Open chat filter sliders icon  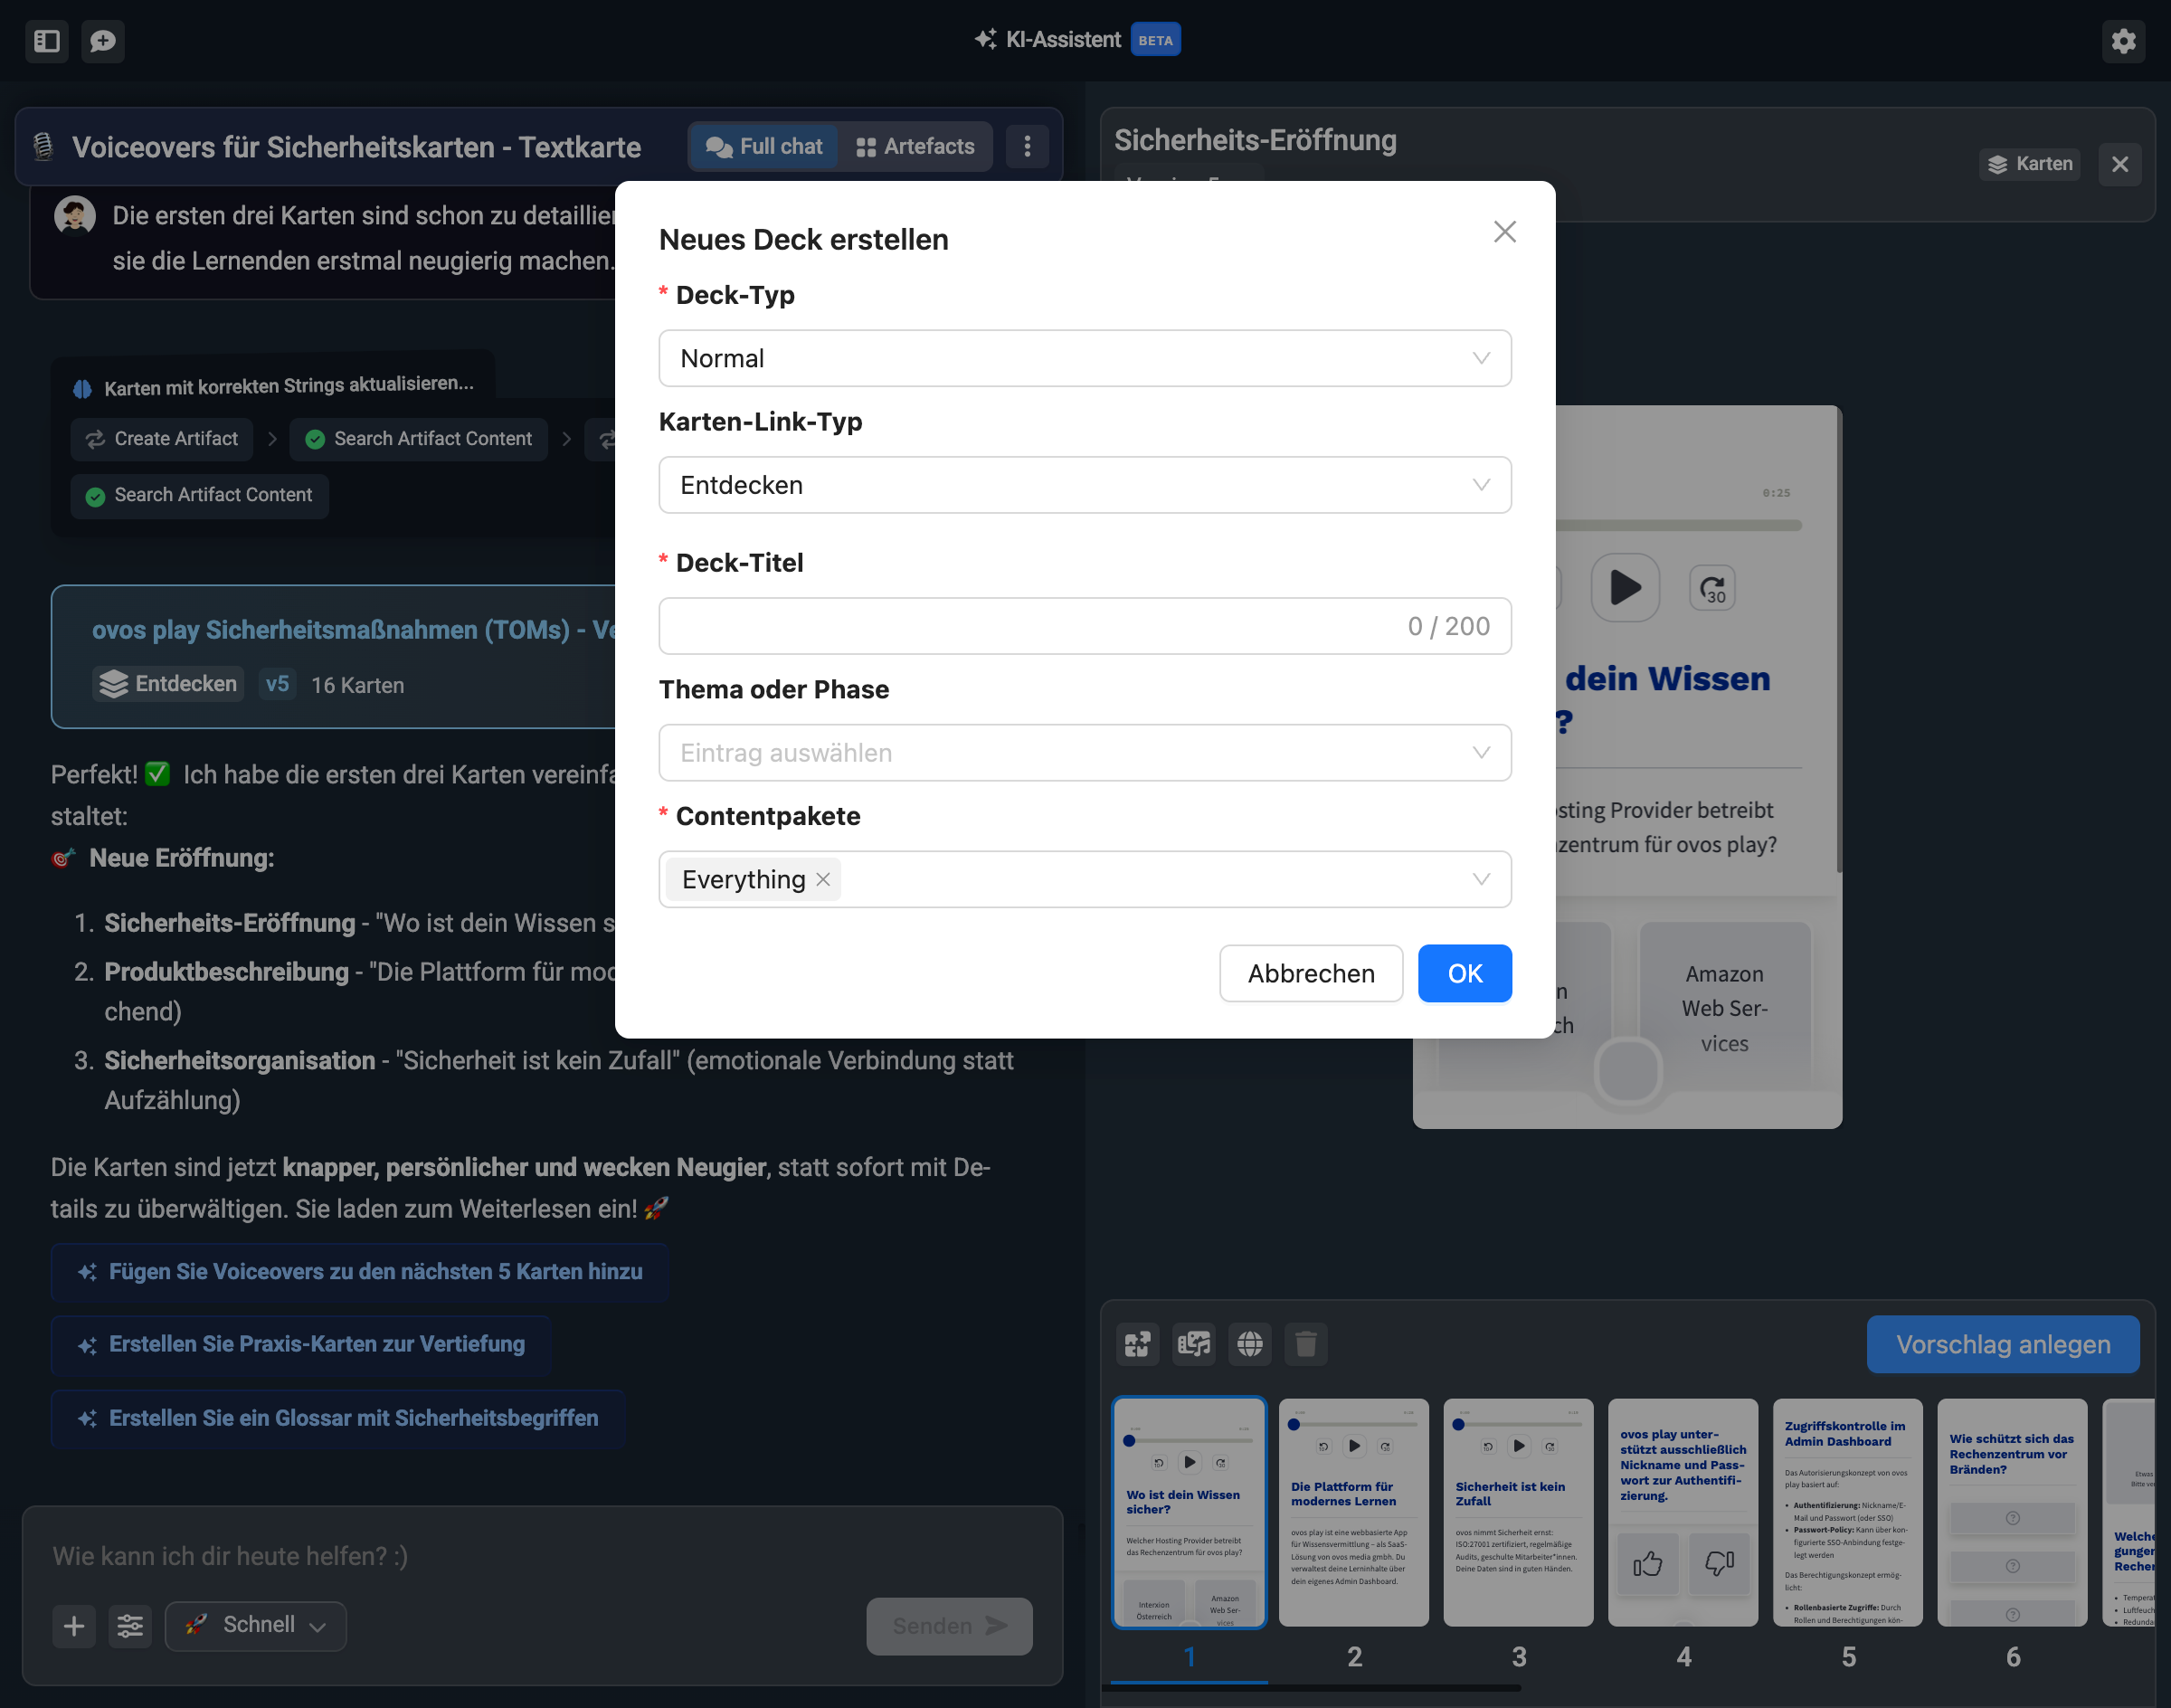click(130, 1626)
